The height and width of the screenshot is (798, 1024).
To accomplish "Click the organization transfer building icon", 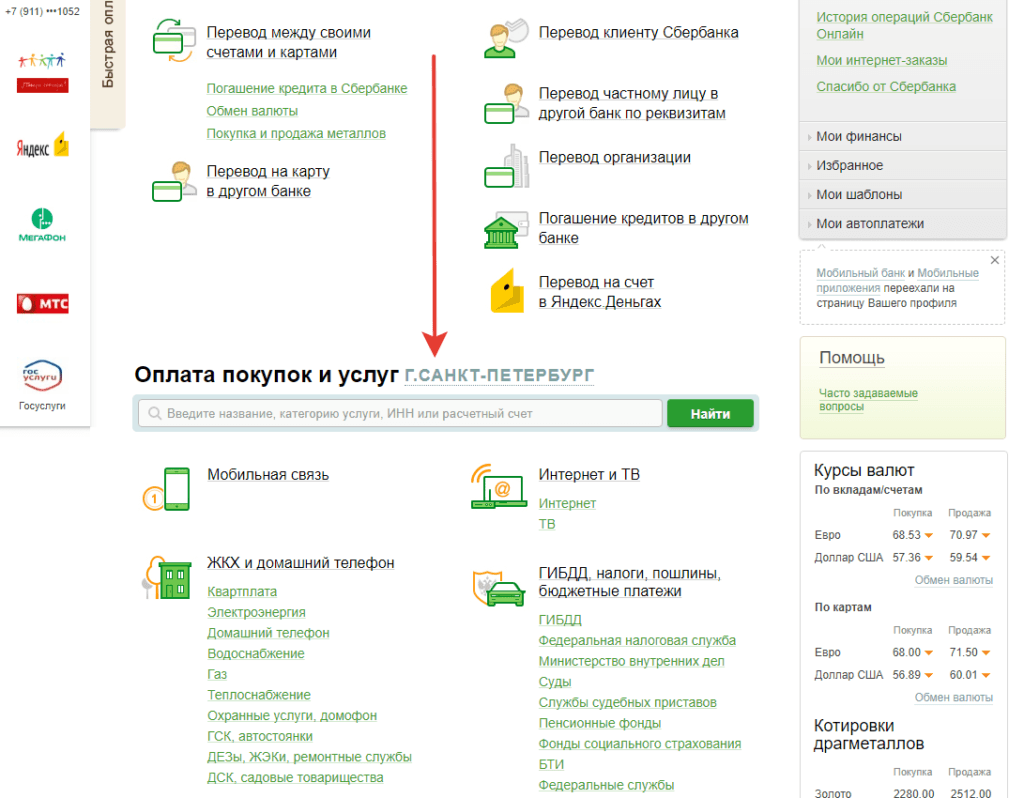I will pos(507,166).
